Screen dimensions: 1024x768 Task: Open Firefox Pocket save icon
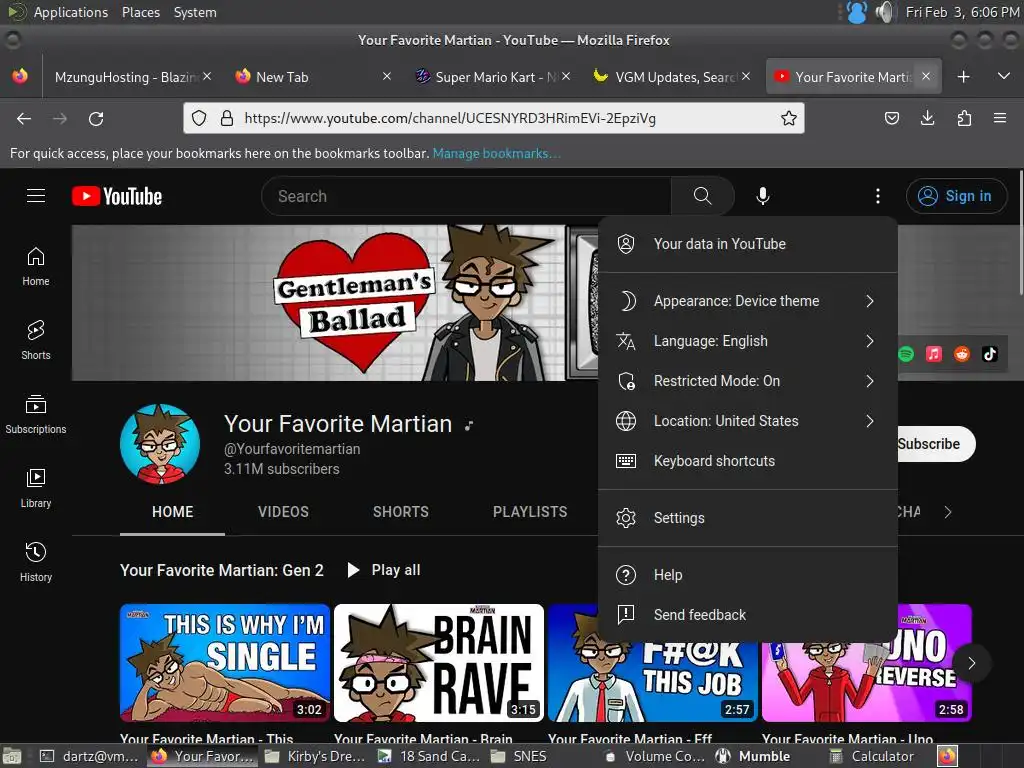(891, 118)
